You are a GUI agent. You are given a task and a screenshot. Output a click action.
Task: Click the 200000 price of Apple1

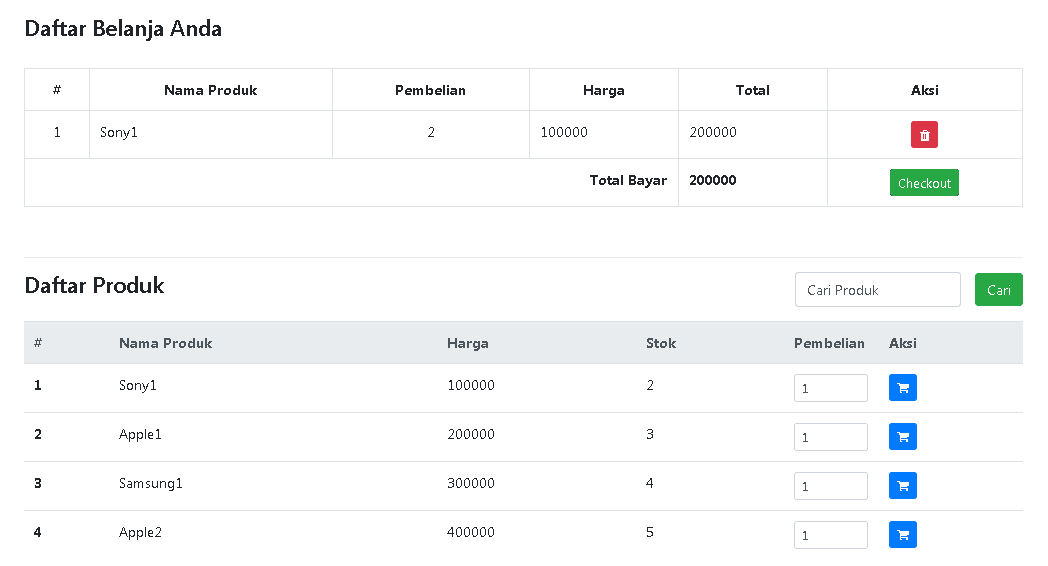coord(471,434)
